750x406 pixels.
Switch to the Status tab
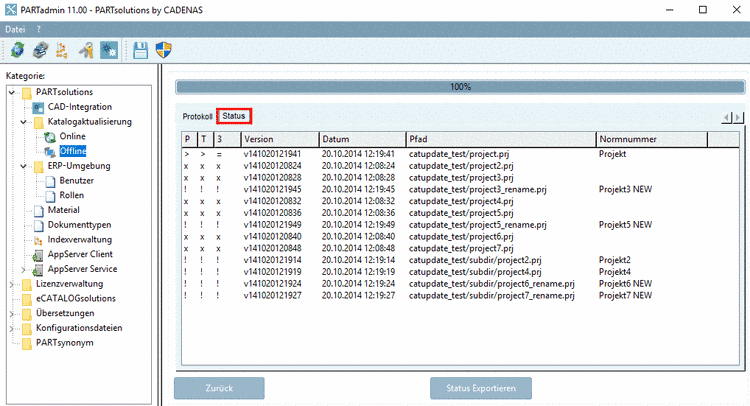click(x=234, y=116)
